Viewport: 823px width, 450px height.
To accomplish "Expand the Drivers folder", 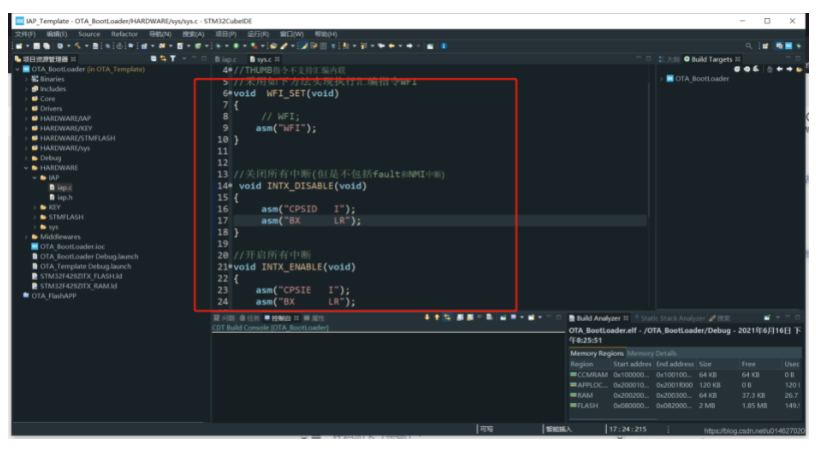I will (27, 109).
